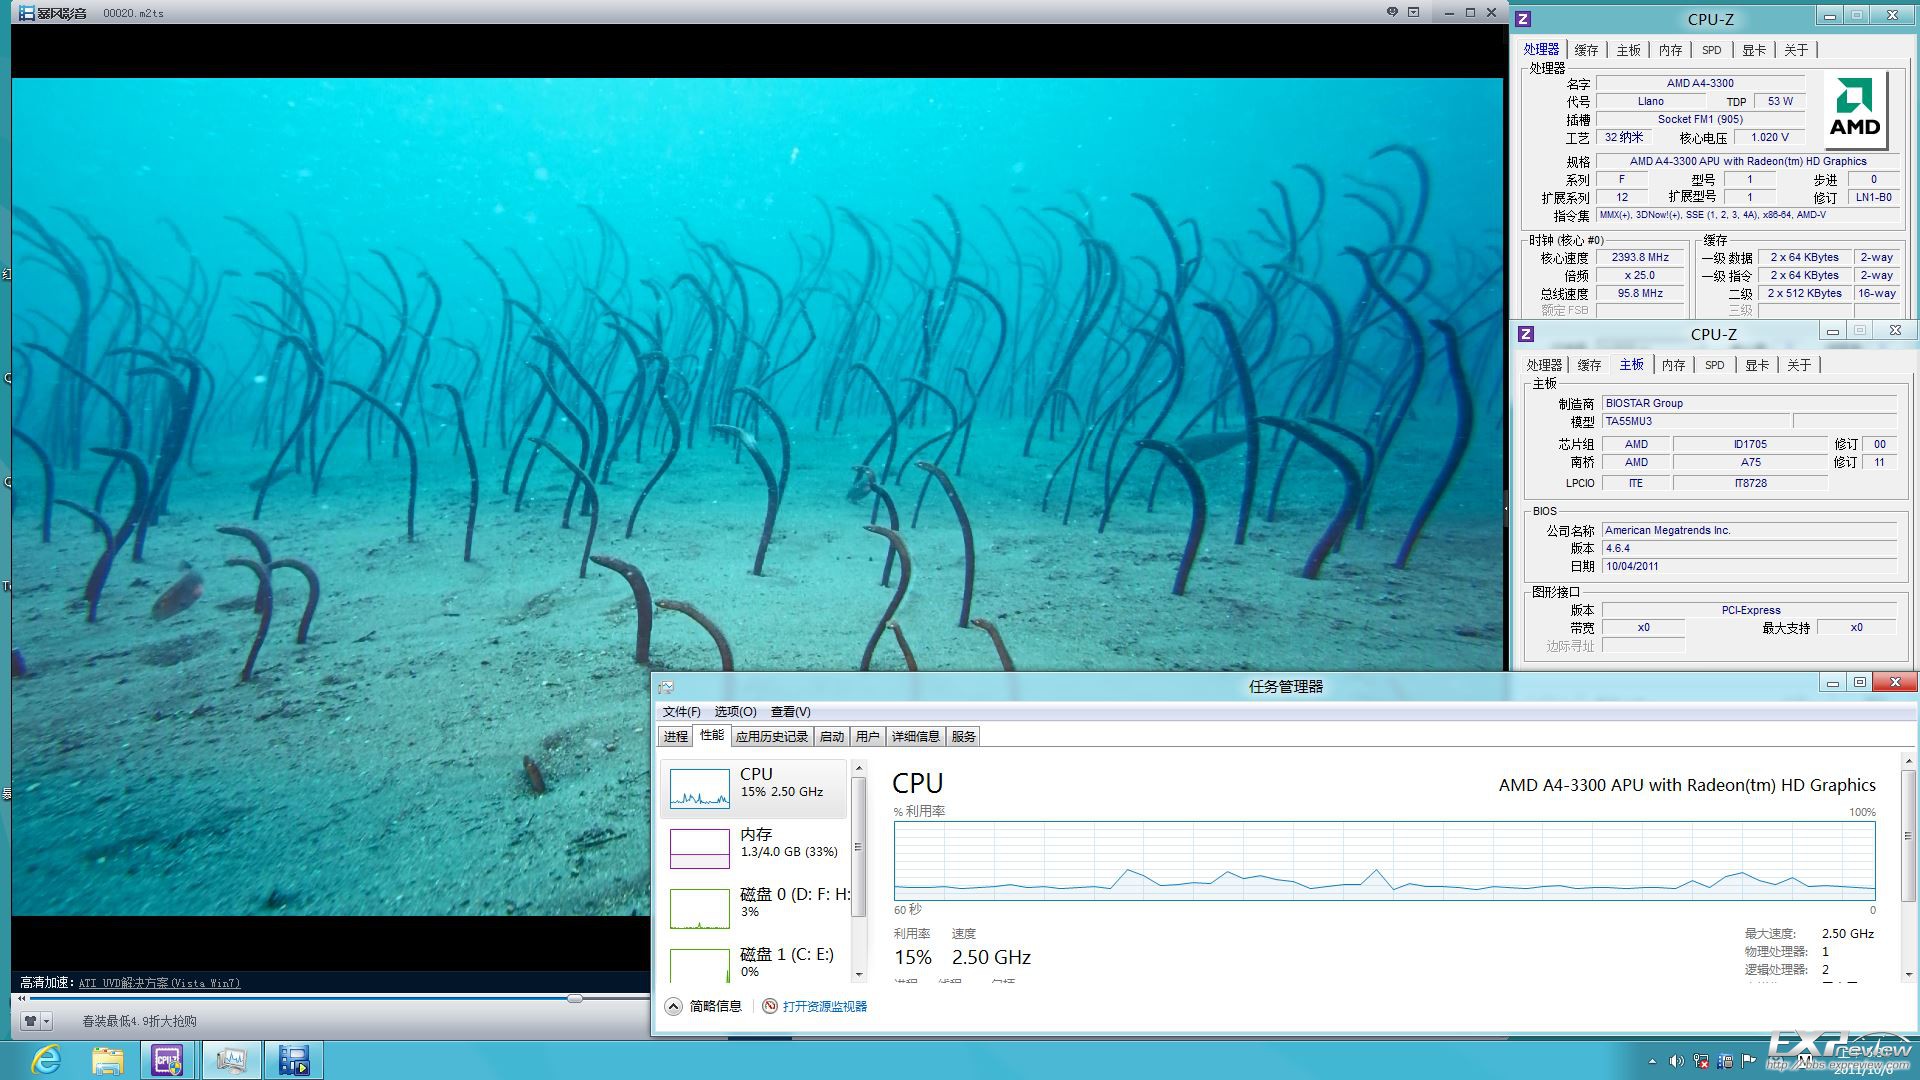Open Internet Explorer from the taskbar
1920x1080 pixels.
point(46,1060)
